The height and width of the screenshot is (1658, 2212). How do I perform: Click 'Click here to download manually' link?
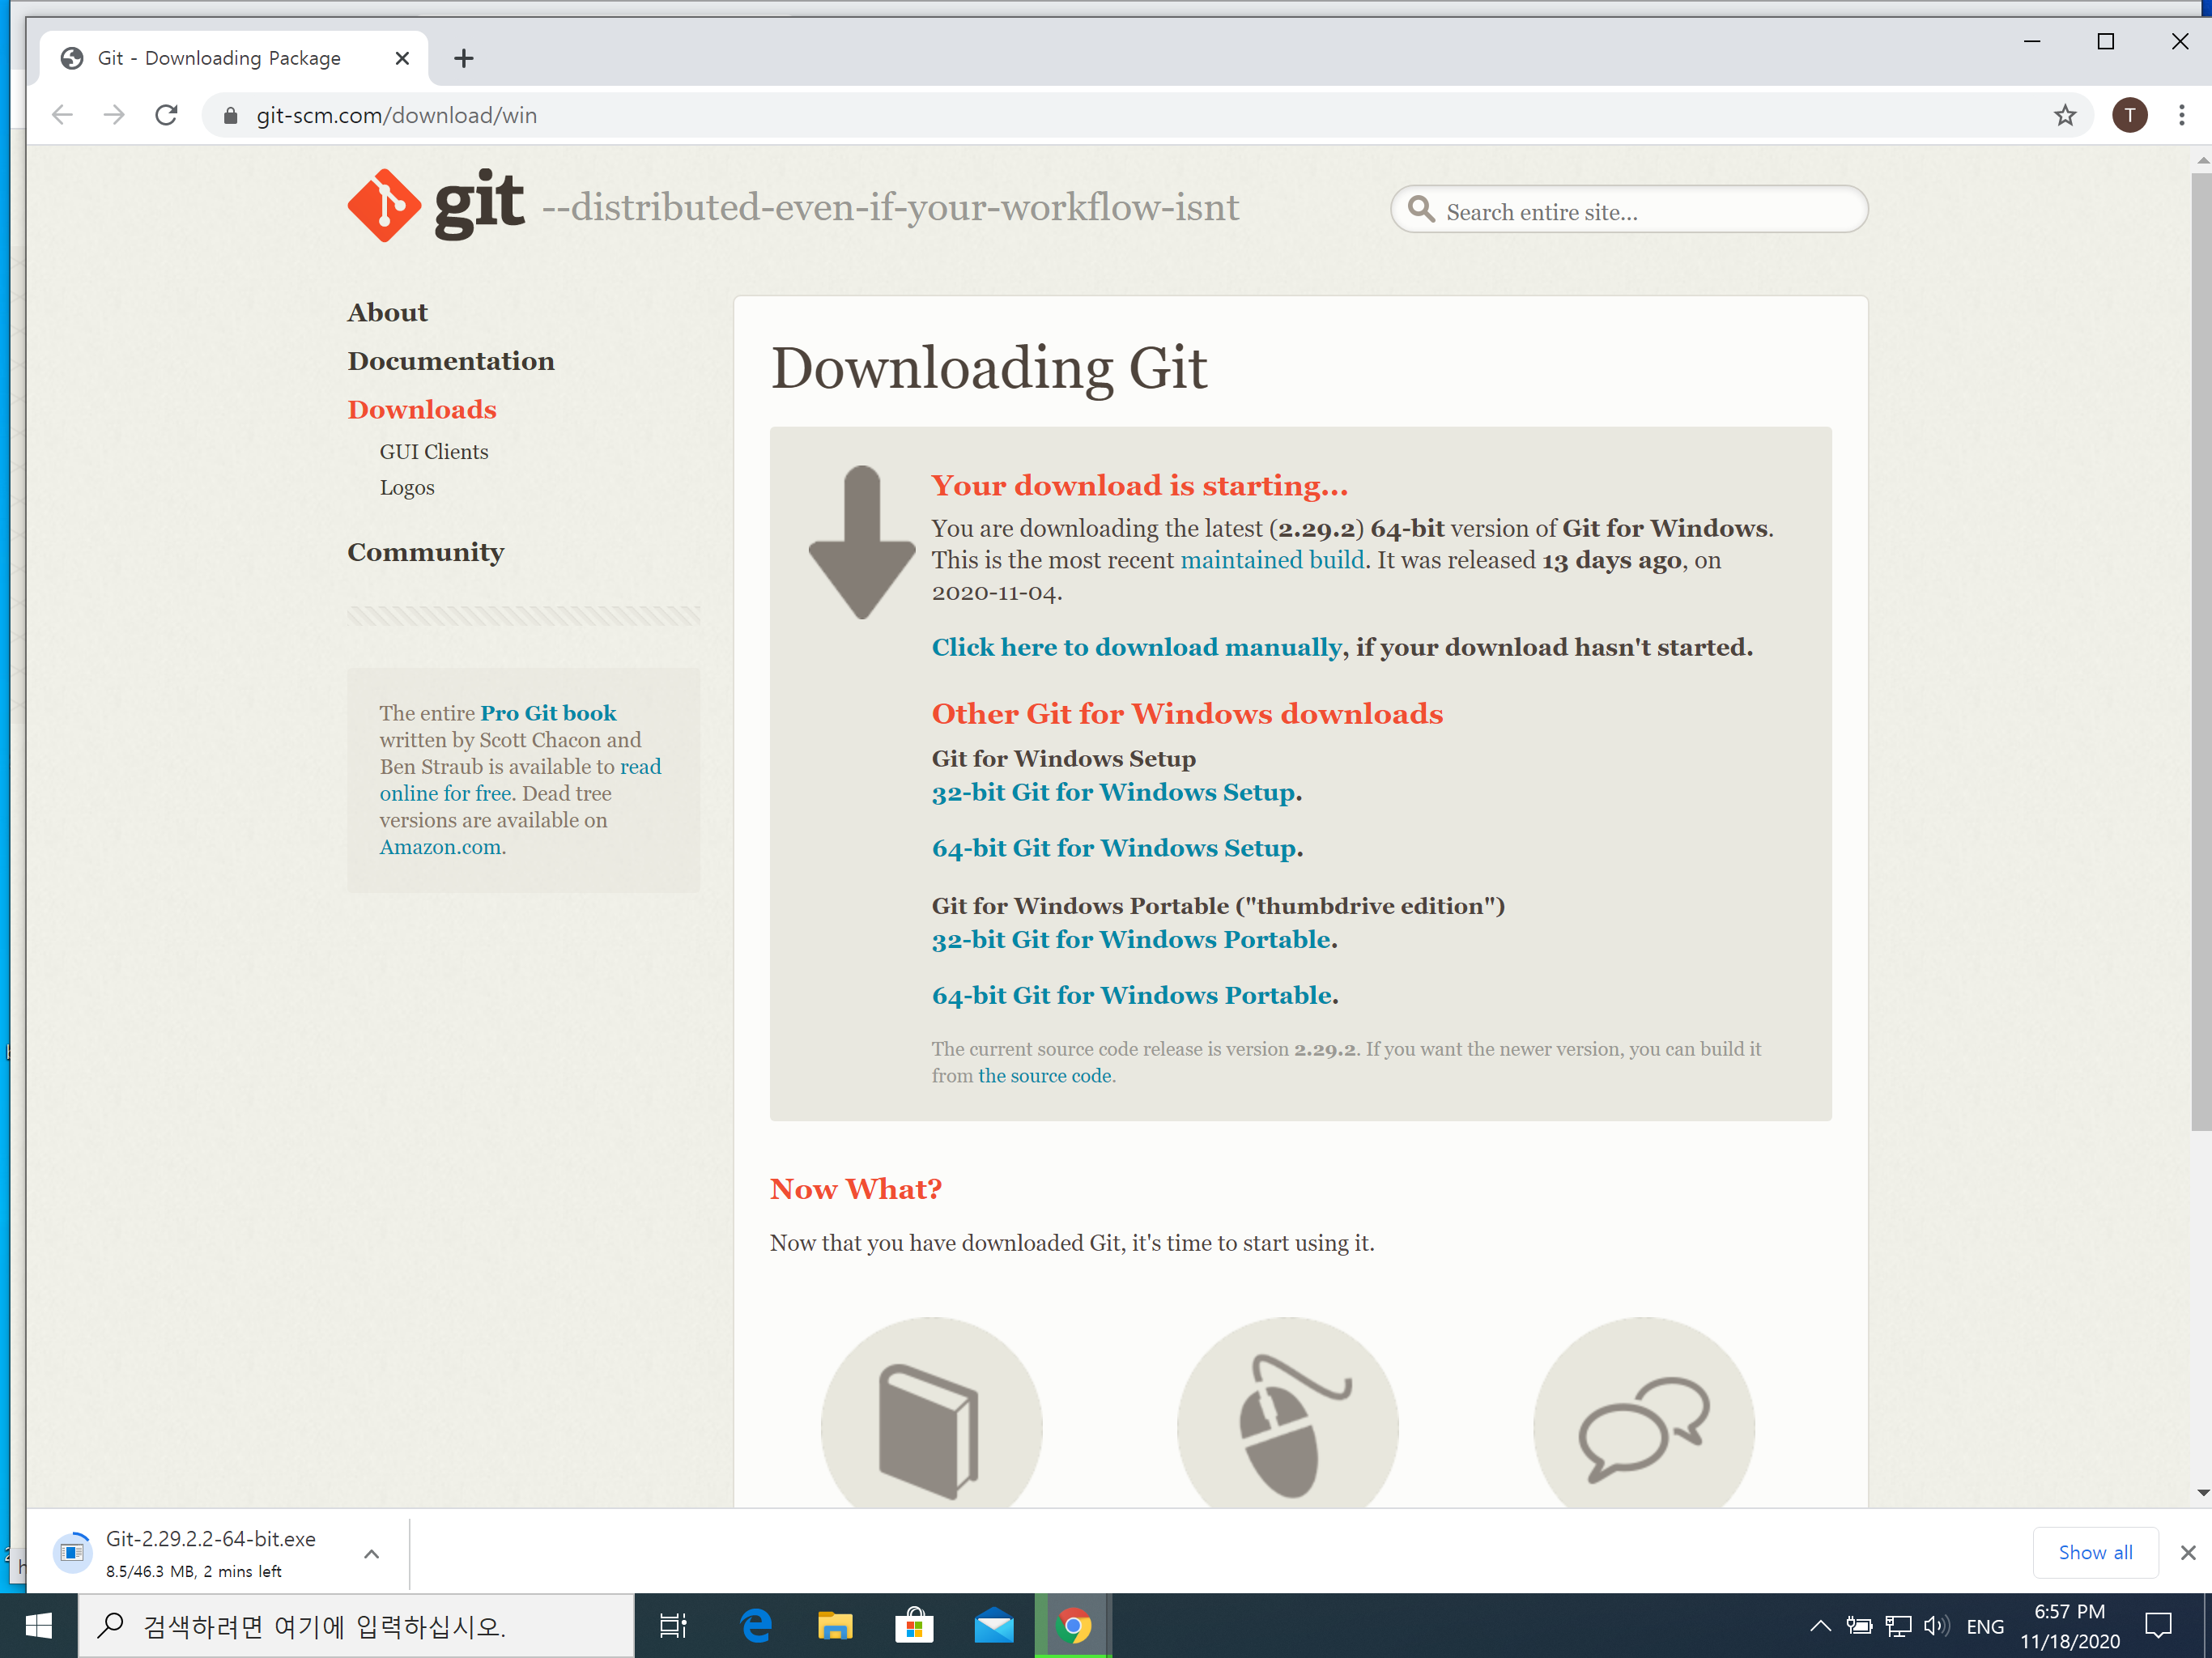[1136, 647]
